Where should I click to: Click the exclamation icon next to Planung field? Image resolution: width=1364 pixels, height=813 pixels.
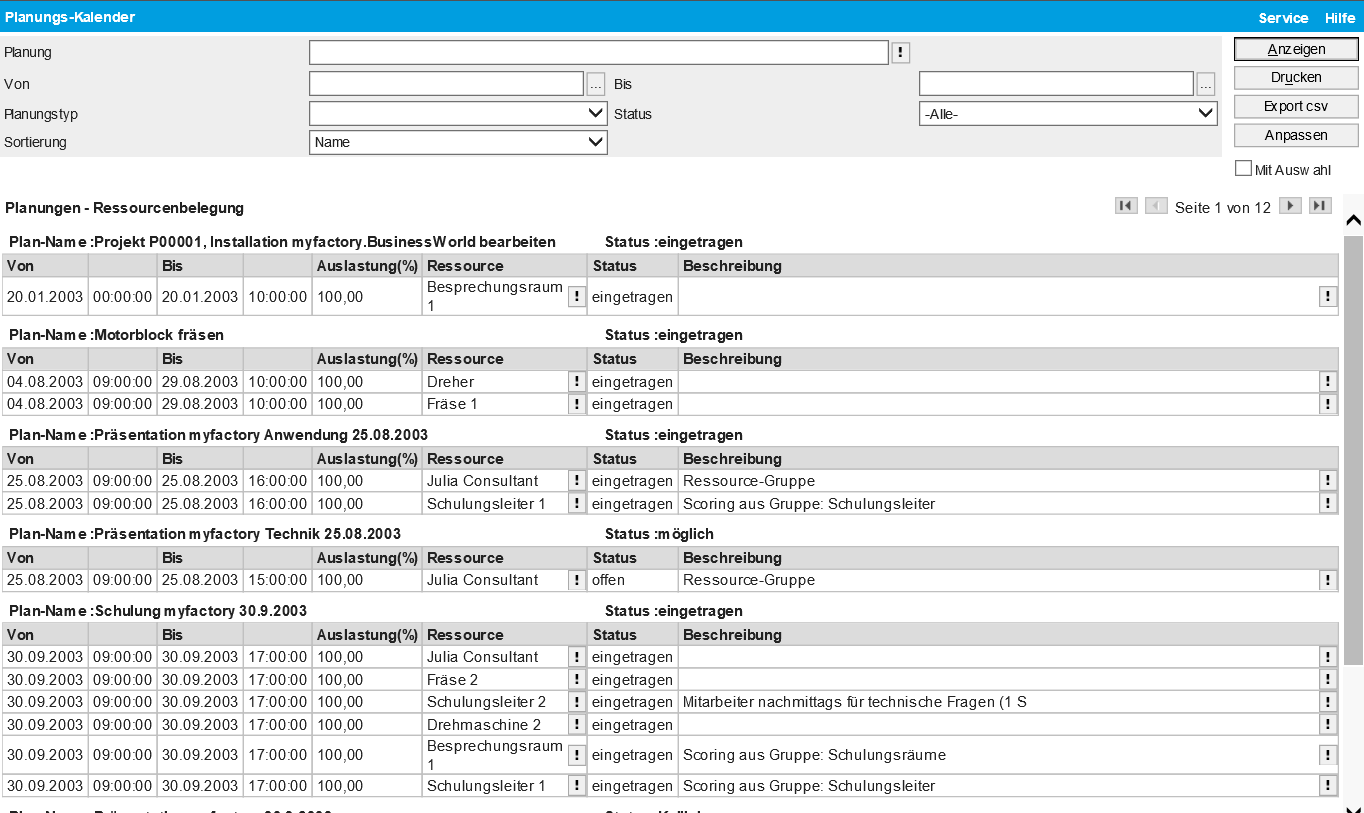coord(900,53)
